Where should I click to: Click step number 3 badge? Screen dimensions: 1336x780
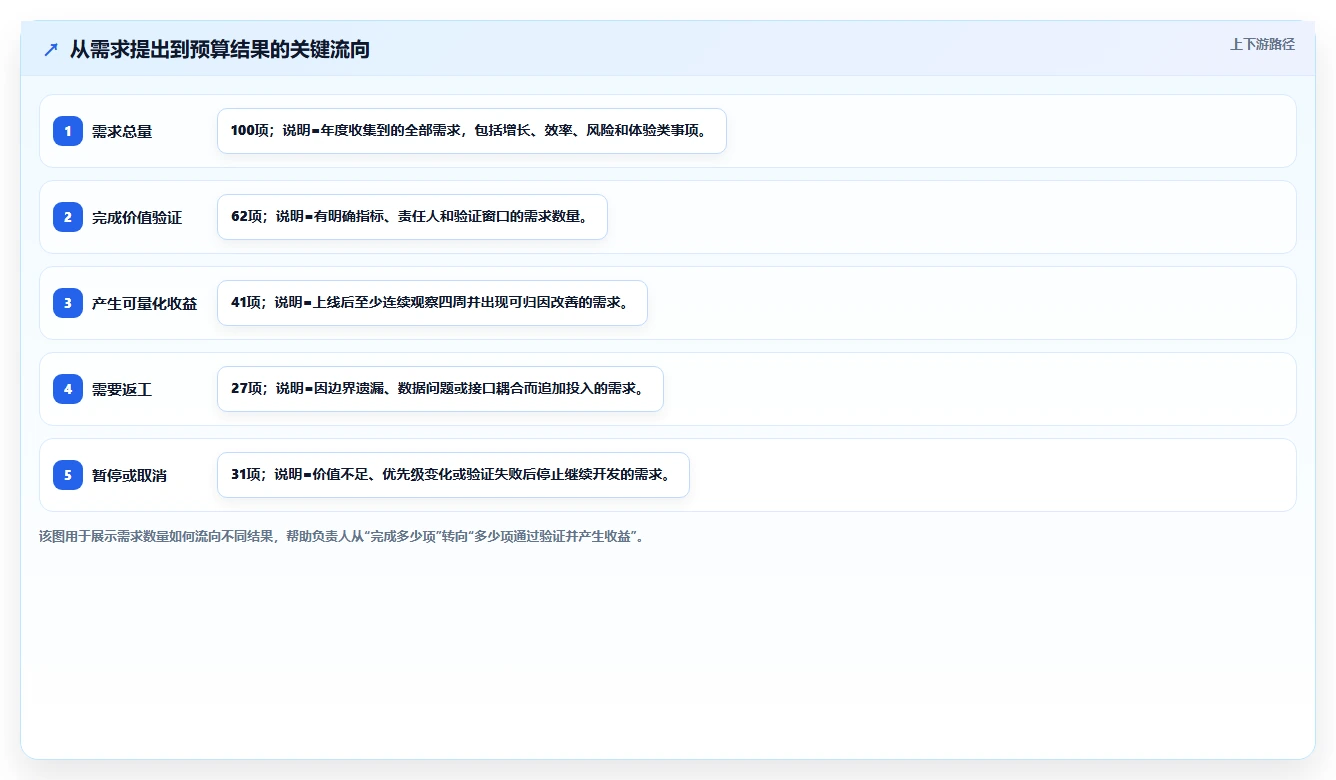(x=68, y=303)
